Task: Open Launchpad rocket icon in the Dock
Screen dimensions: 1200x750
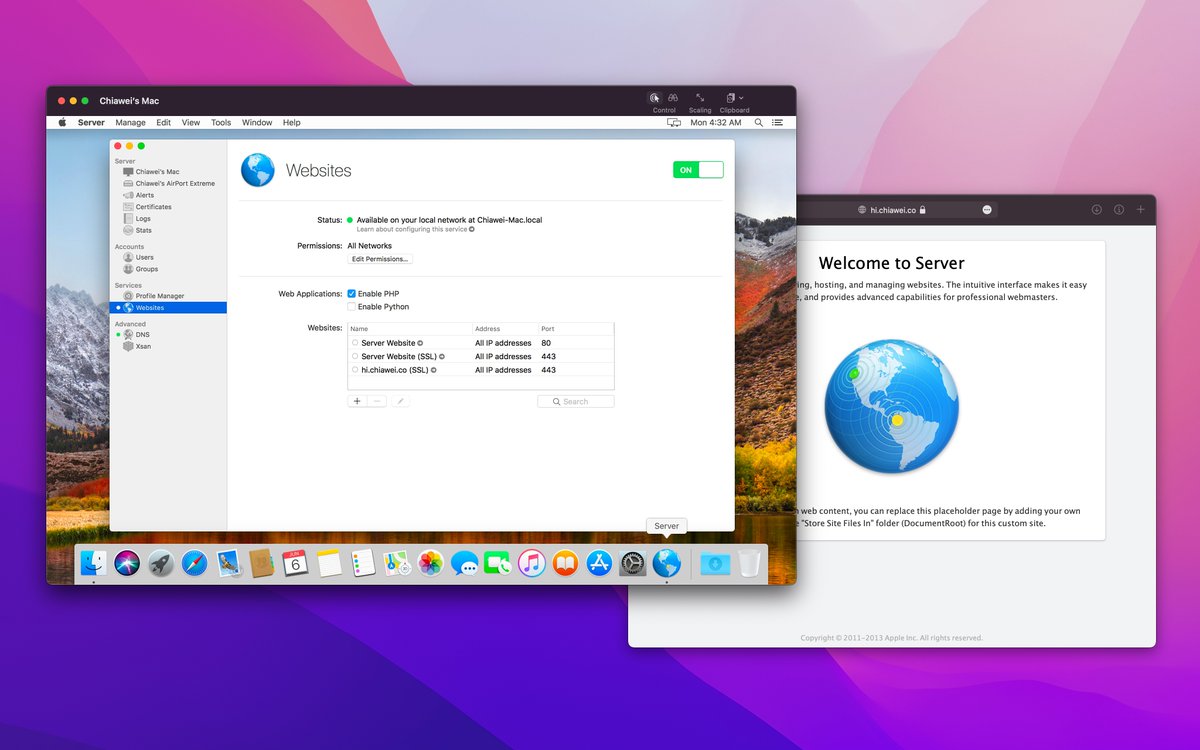Action: pos(160,563)
